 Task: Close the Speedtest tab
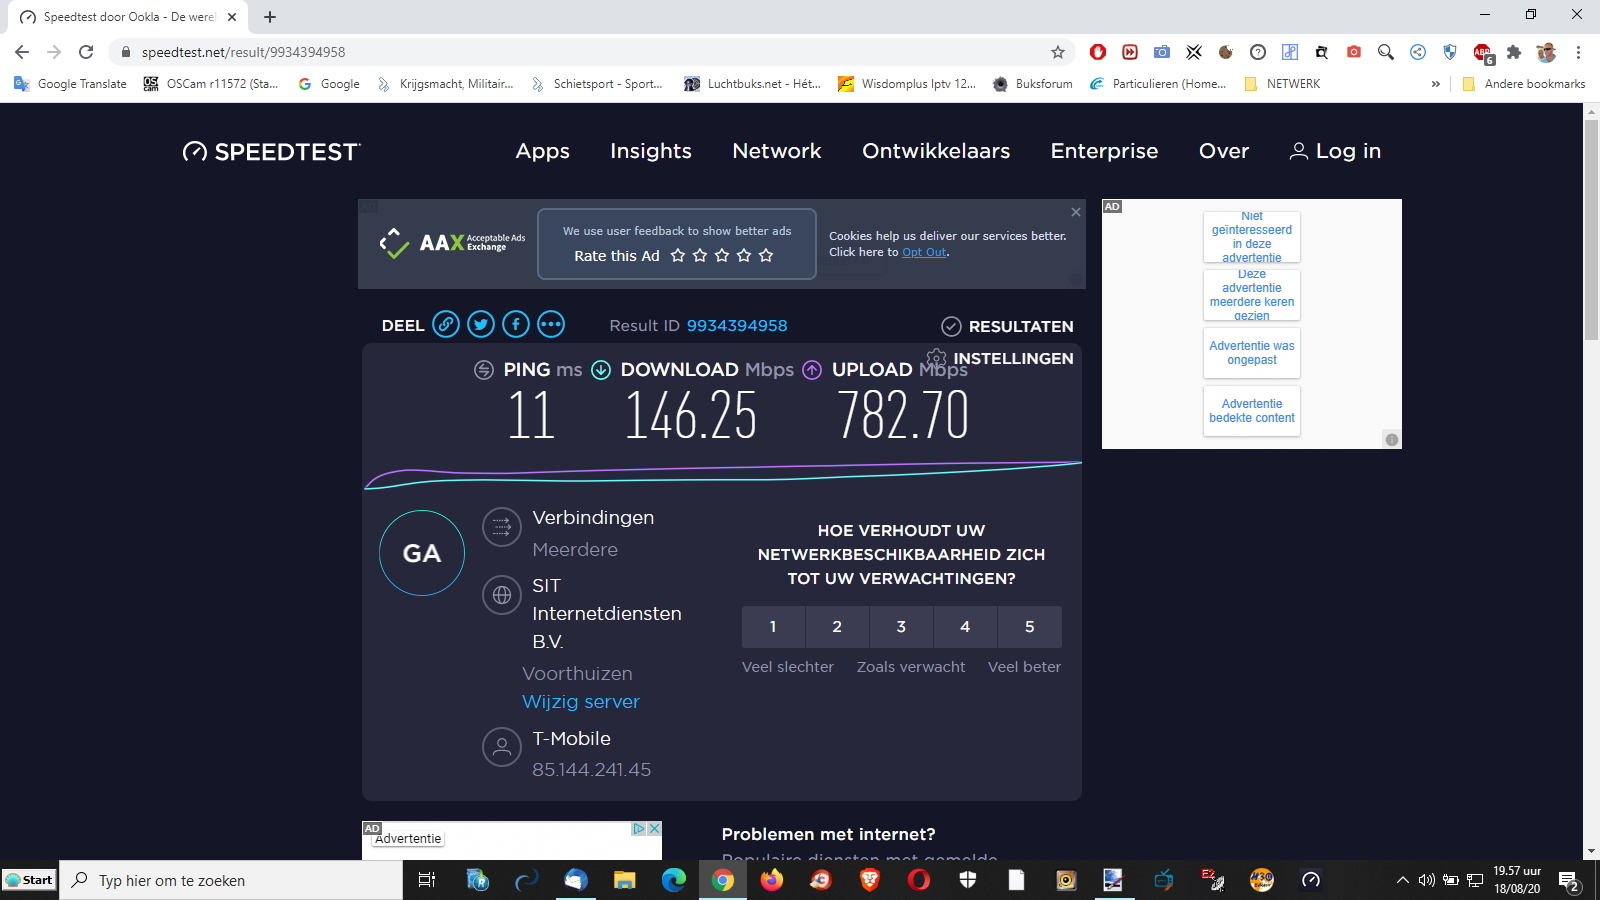point(232,17)
